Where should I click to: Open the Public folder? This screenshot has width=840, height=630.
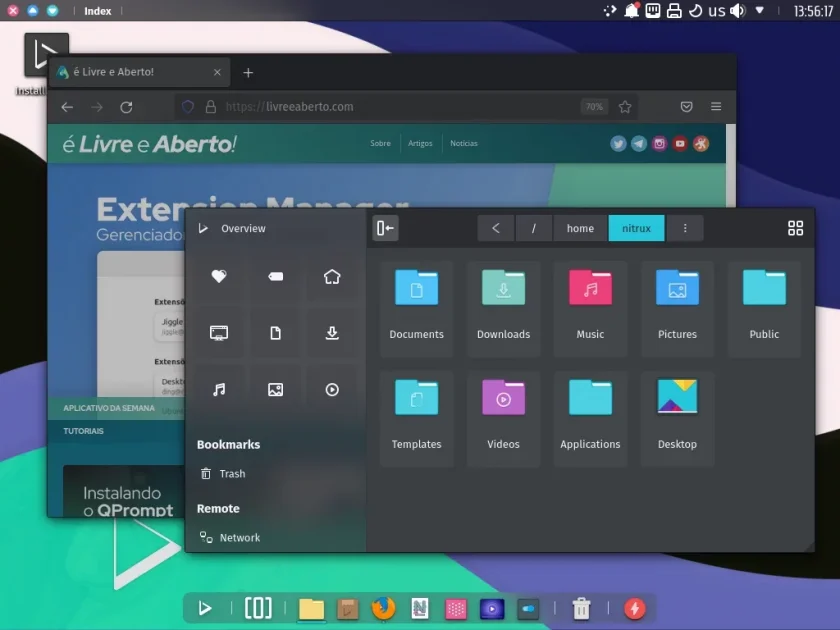764,309
